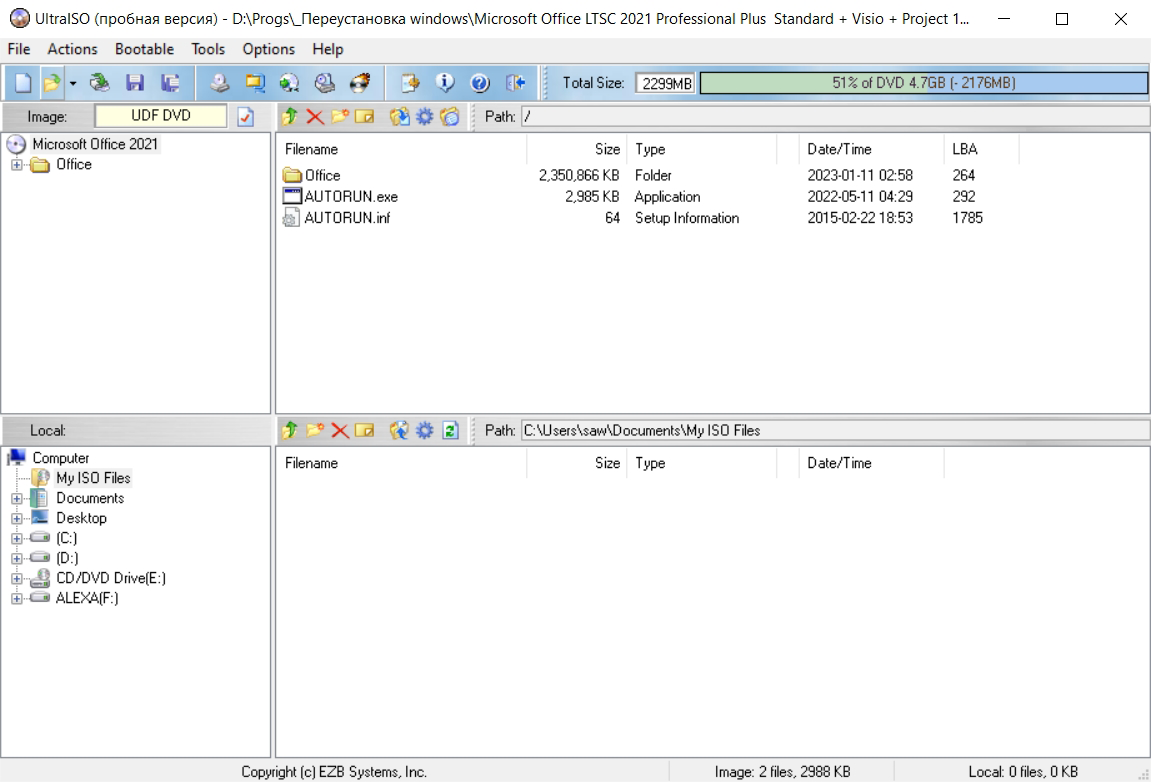The width and height of the screenshot is (1151, 782).
Task: Click the Total Size 2299MB field
Action: 666,84
